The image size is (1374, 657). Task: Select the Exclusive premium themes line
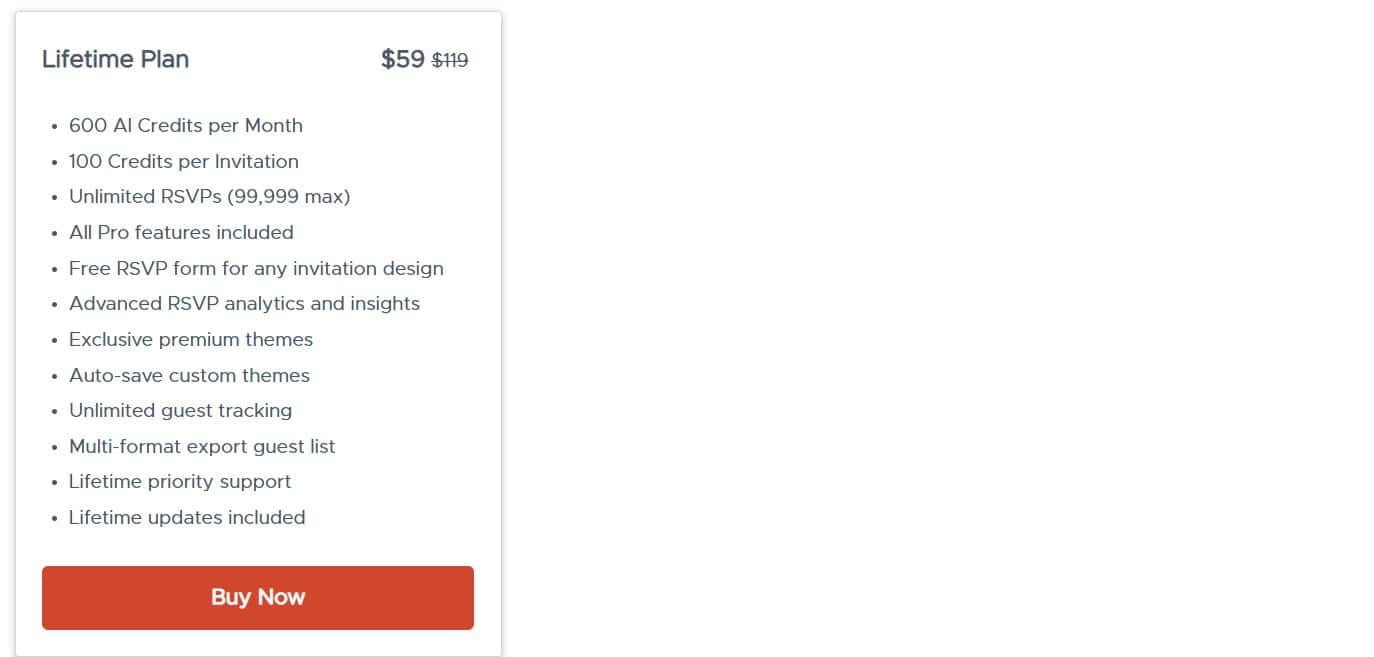(x=191, y=339)
